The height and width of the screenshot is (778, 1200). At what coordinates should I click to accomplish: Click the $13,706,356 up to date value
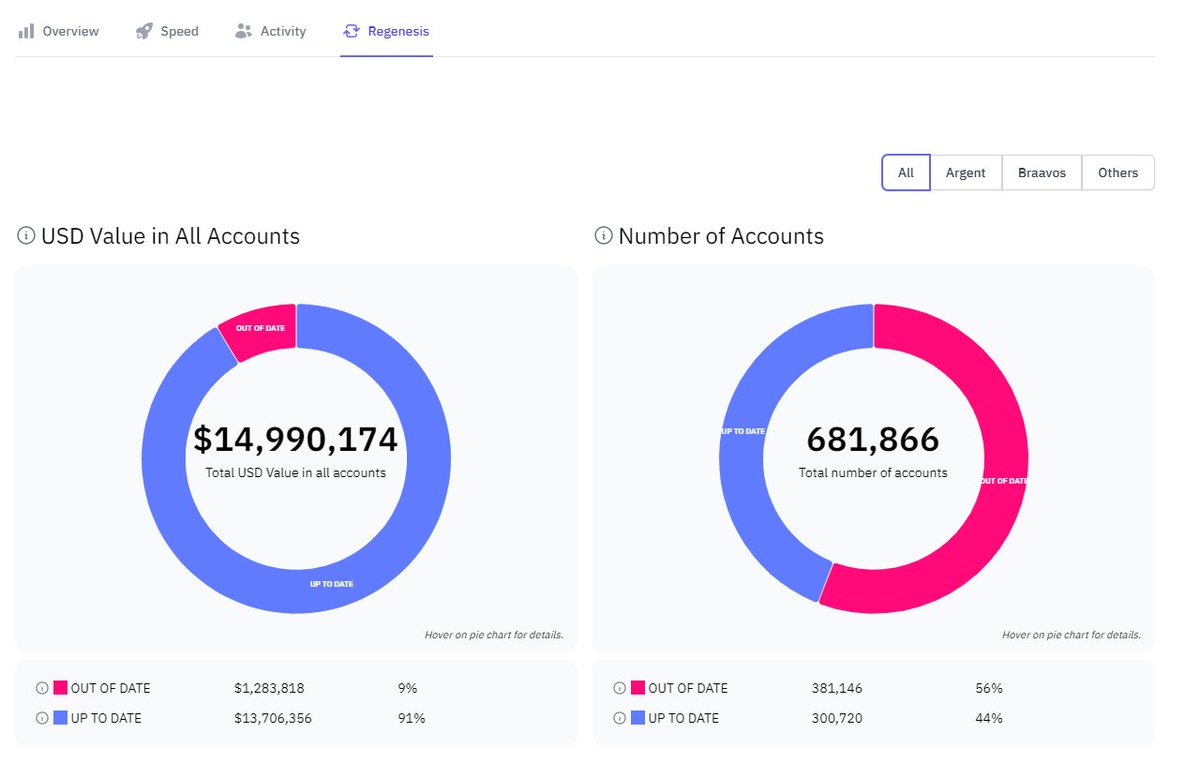[273, 718]
